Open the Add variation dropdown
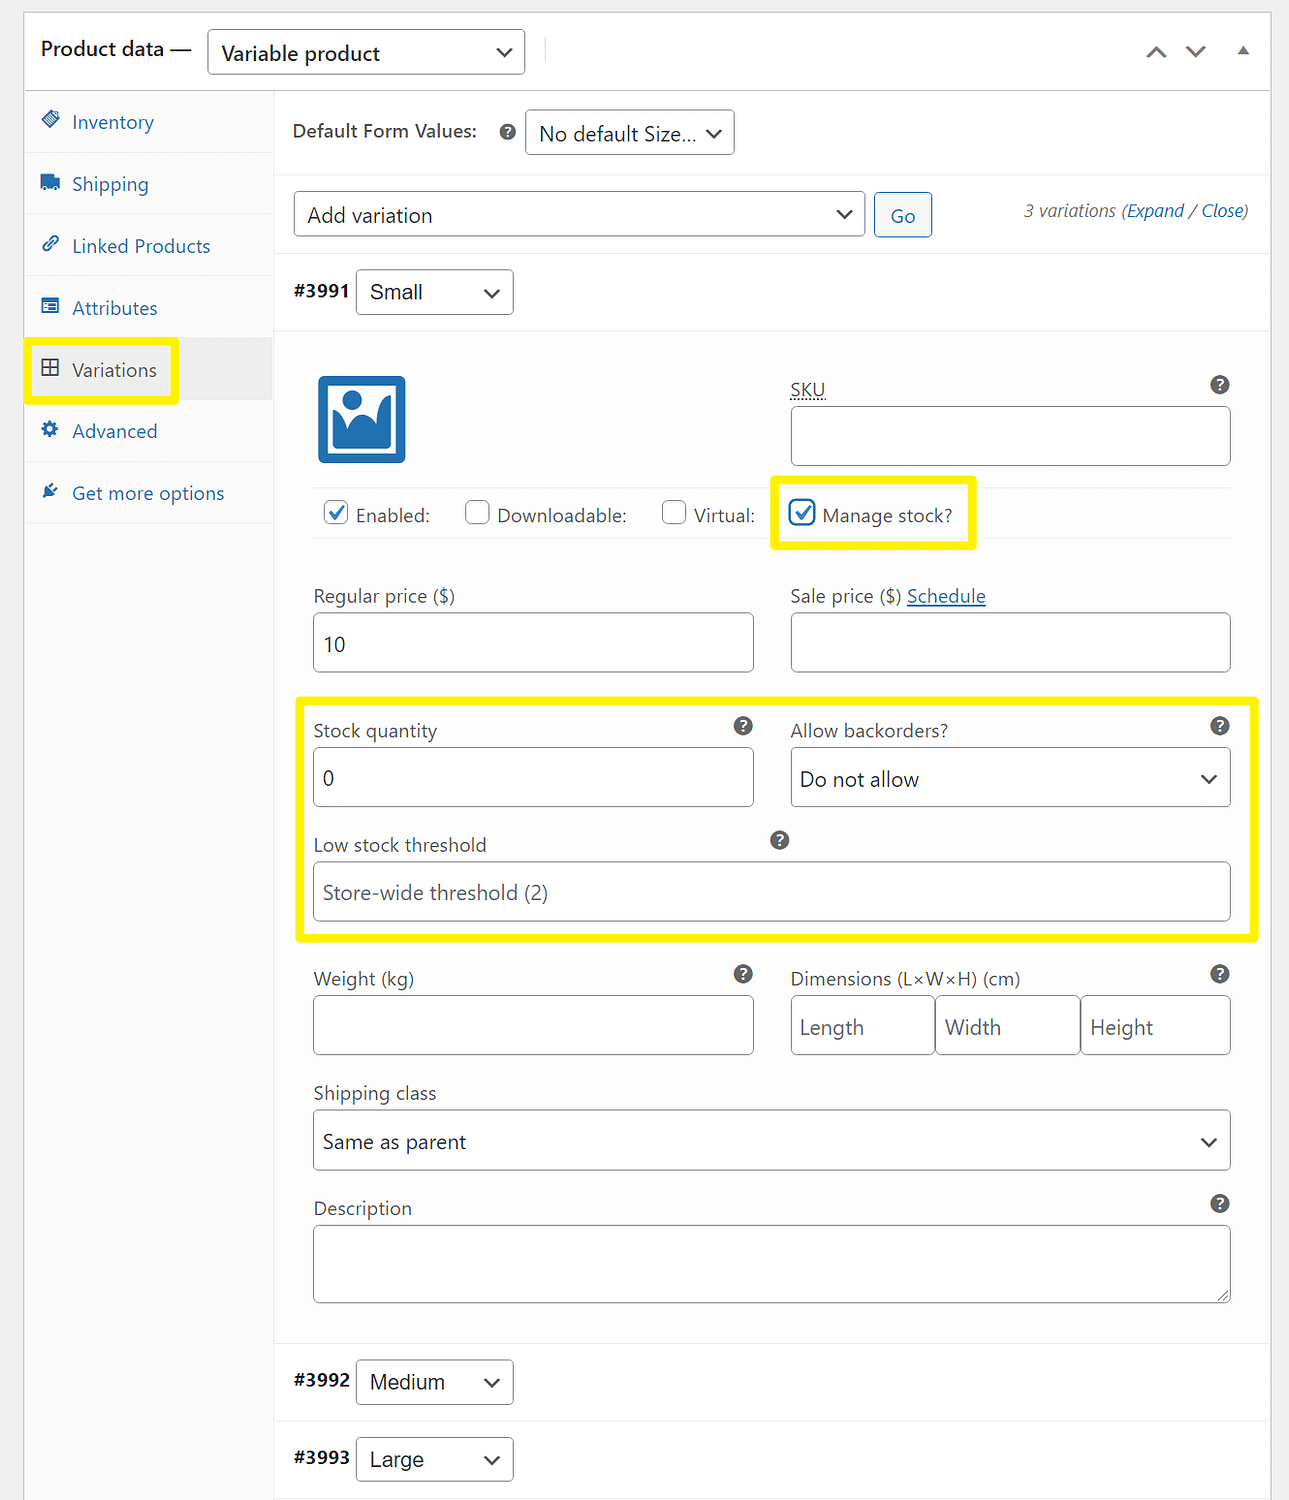 [579, 215]
